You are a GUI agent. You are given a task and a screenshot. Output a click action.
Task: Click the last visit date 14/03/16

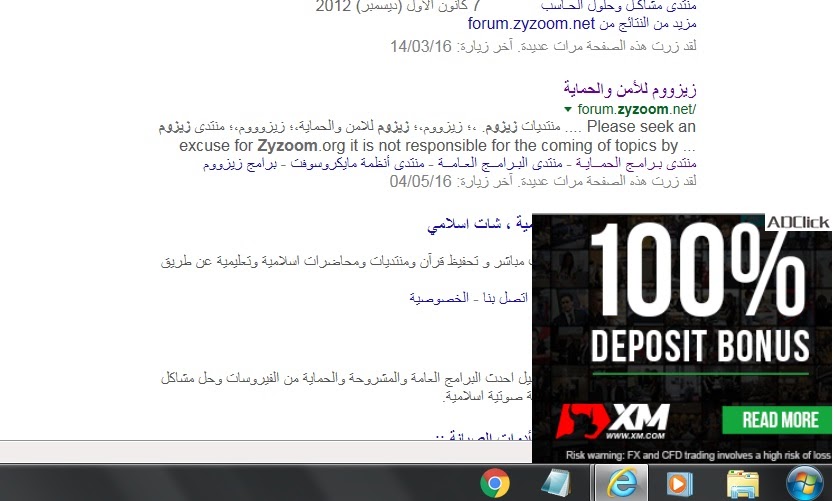click(x=420, y=47)
